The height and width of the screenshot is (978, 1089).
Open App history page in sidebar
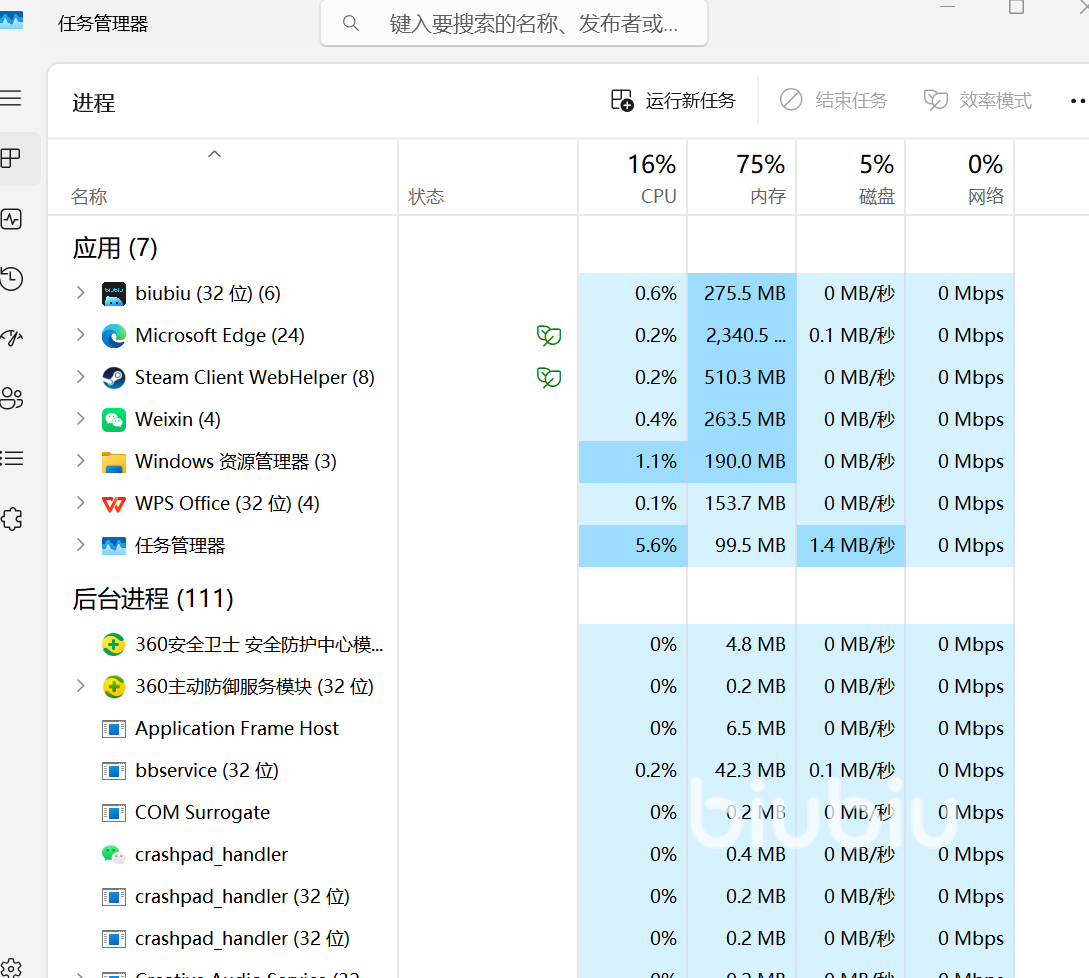point(12,279)
